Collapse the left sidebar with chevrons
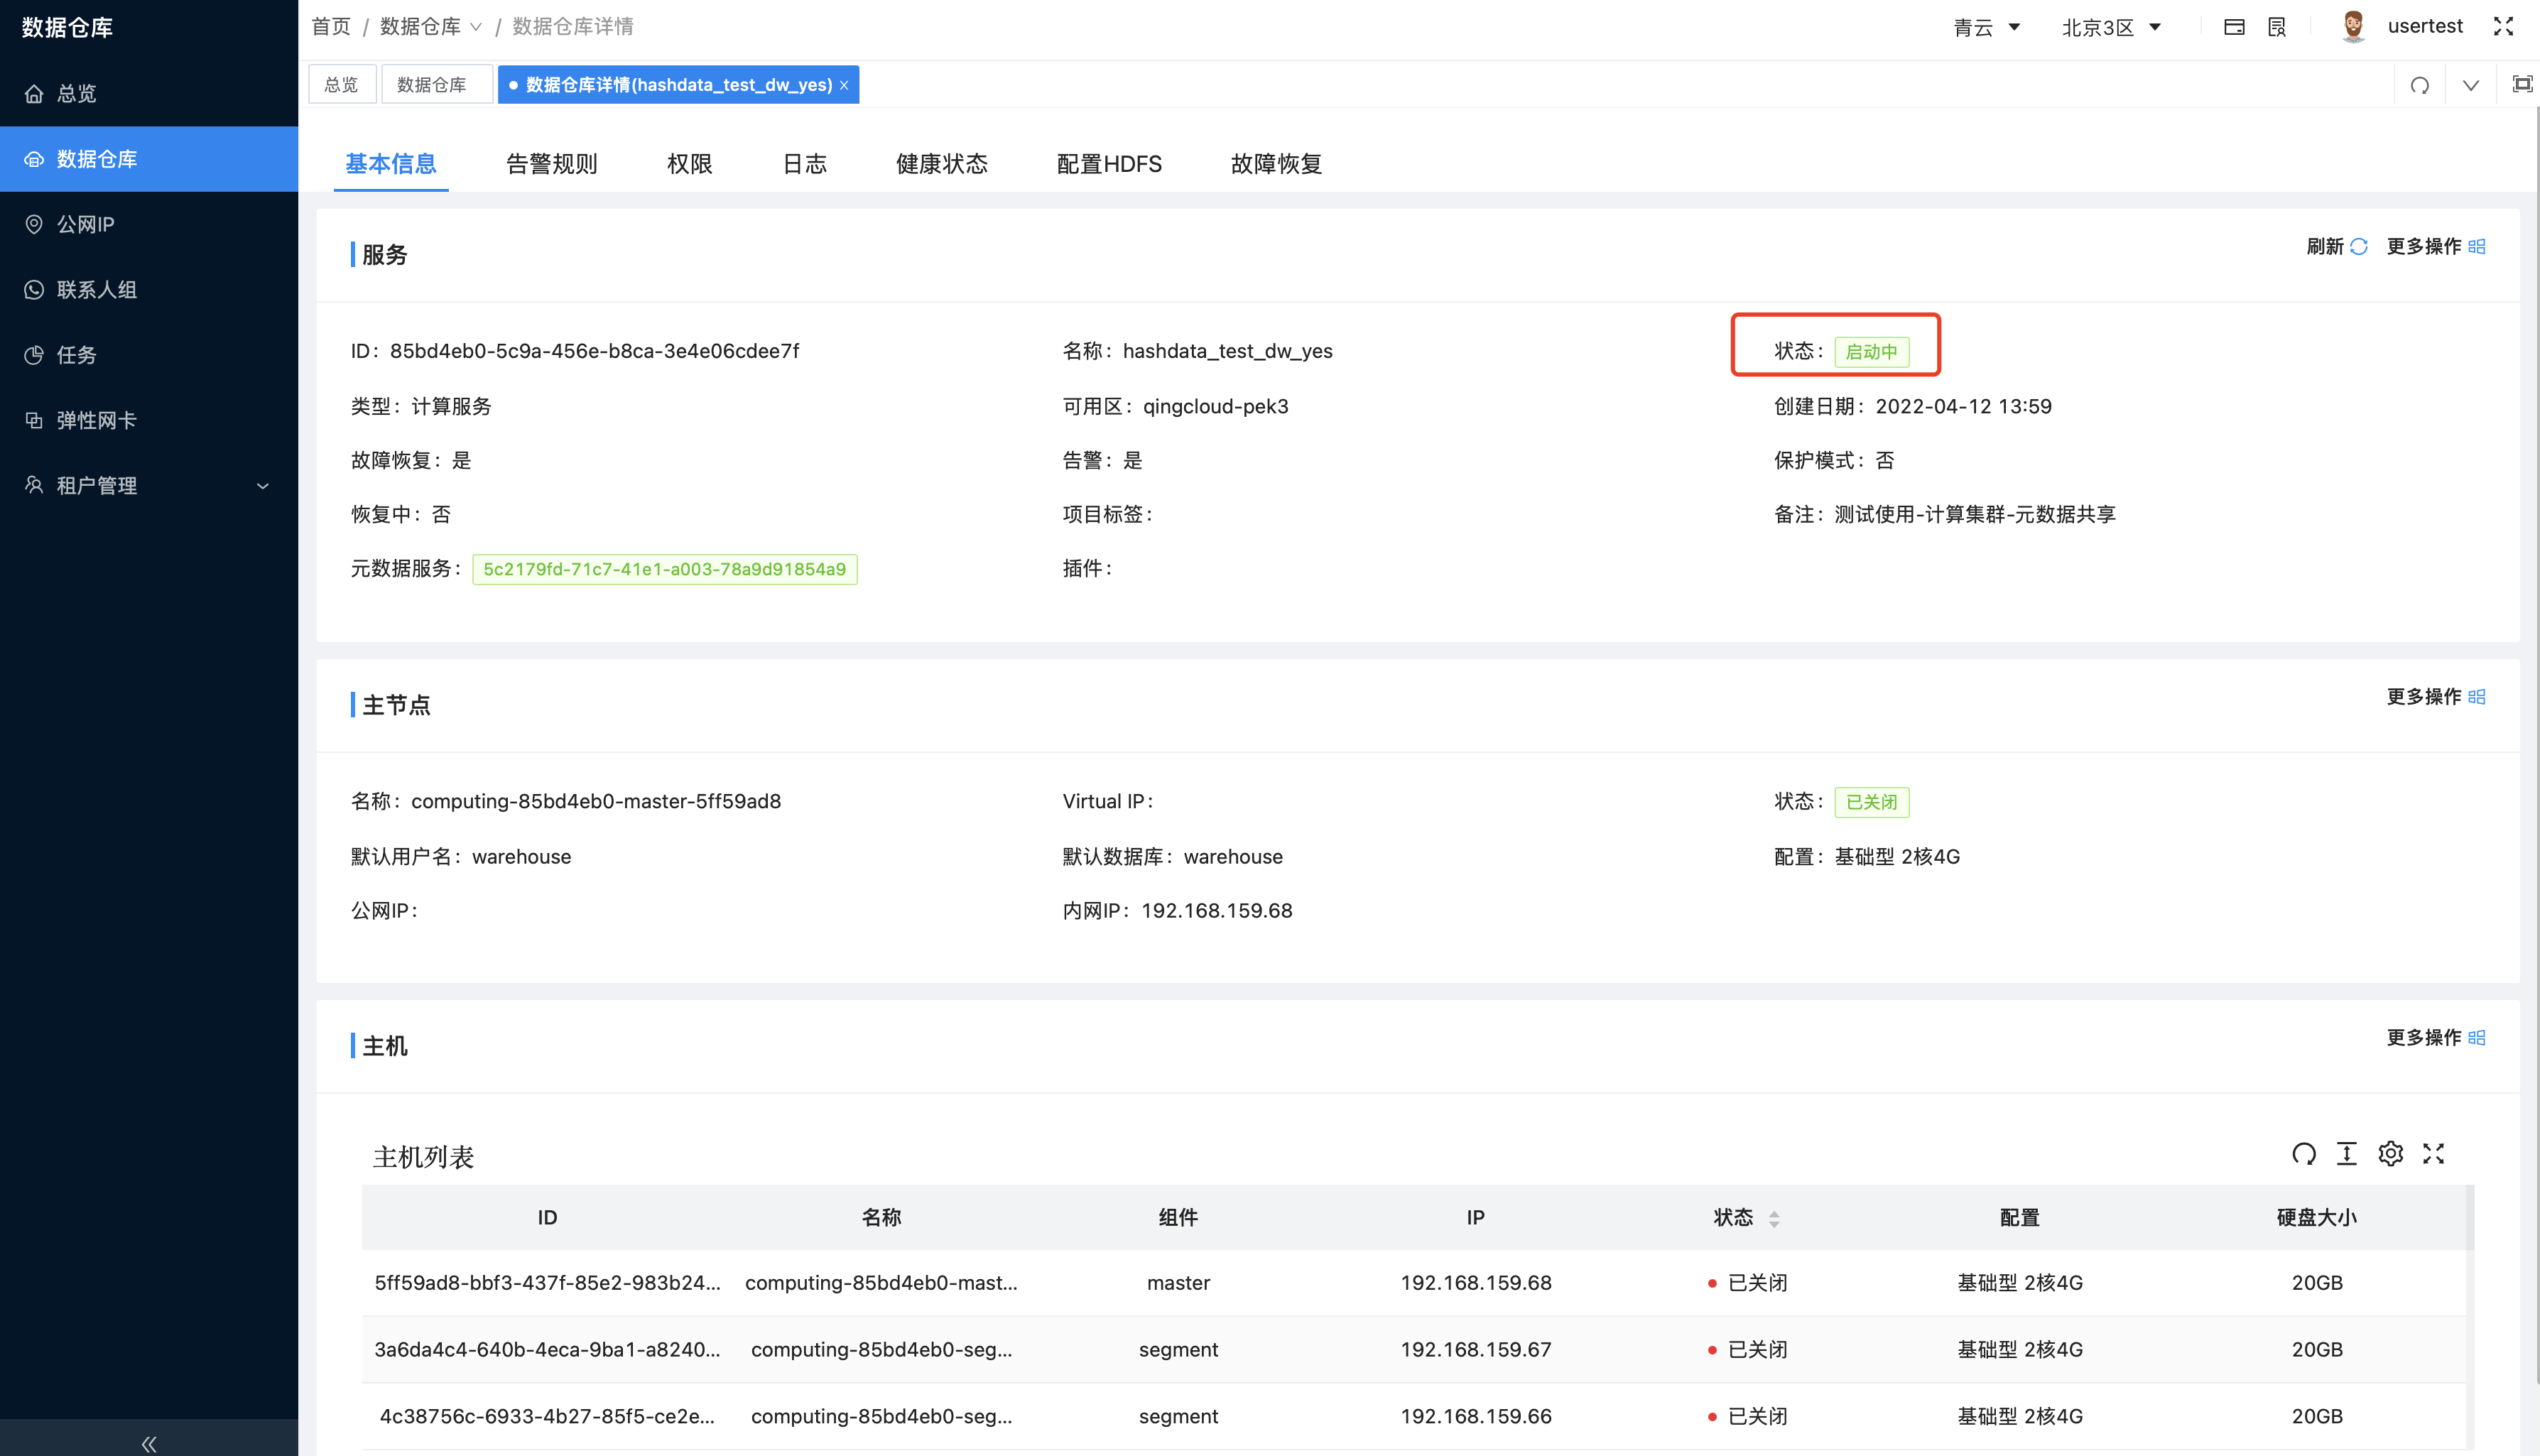 point(148,1443)
